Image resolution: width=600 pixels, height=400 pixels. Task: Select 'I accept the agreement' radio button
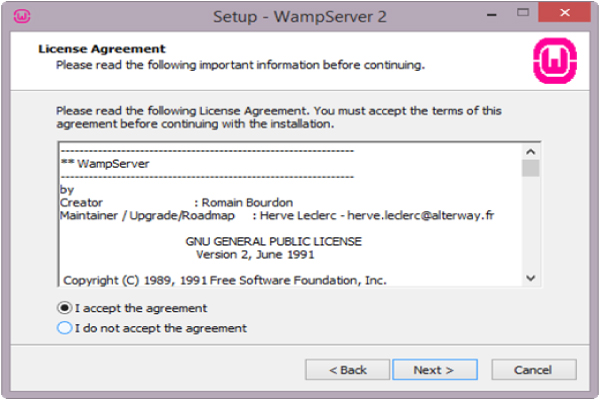click(64, 308)
